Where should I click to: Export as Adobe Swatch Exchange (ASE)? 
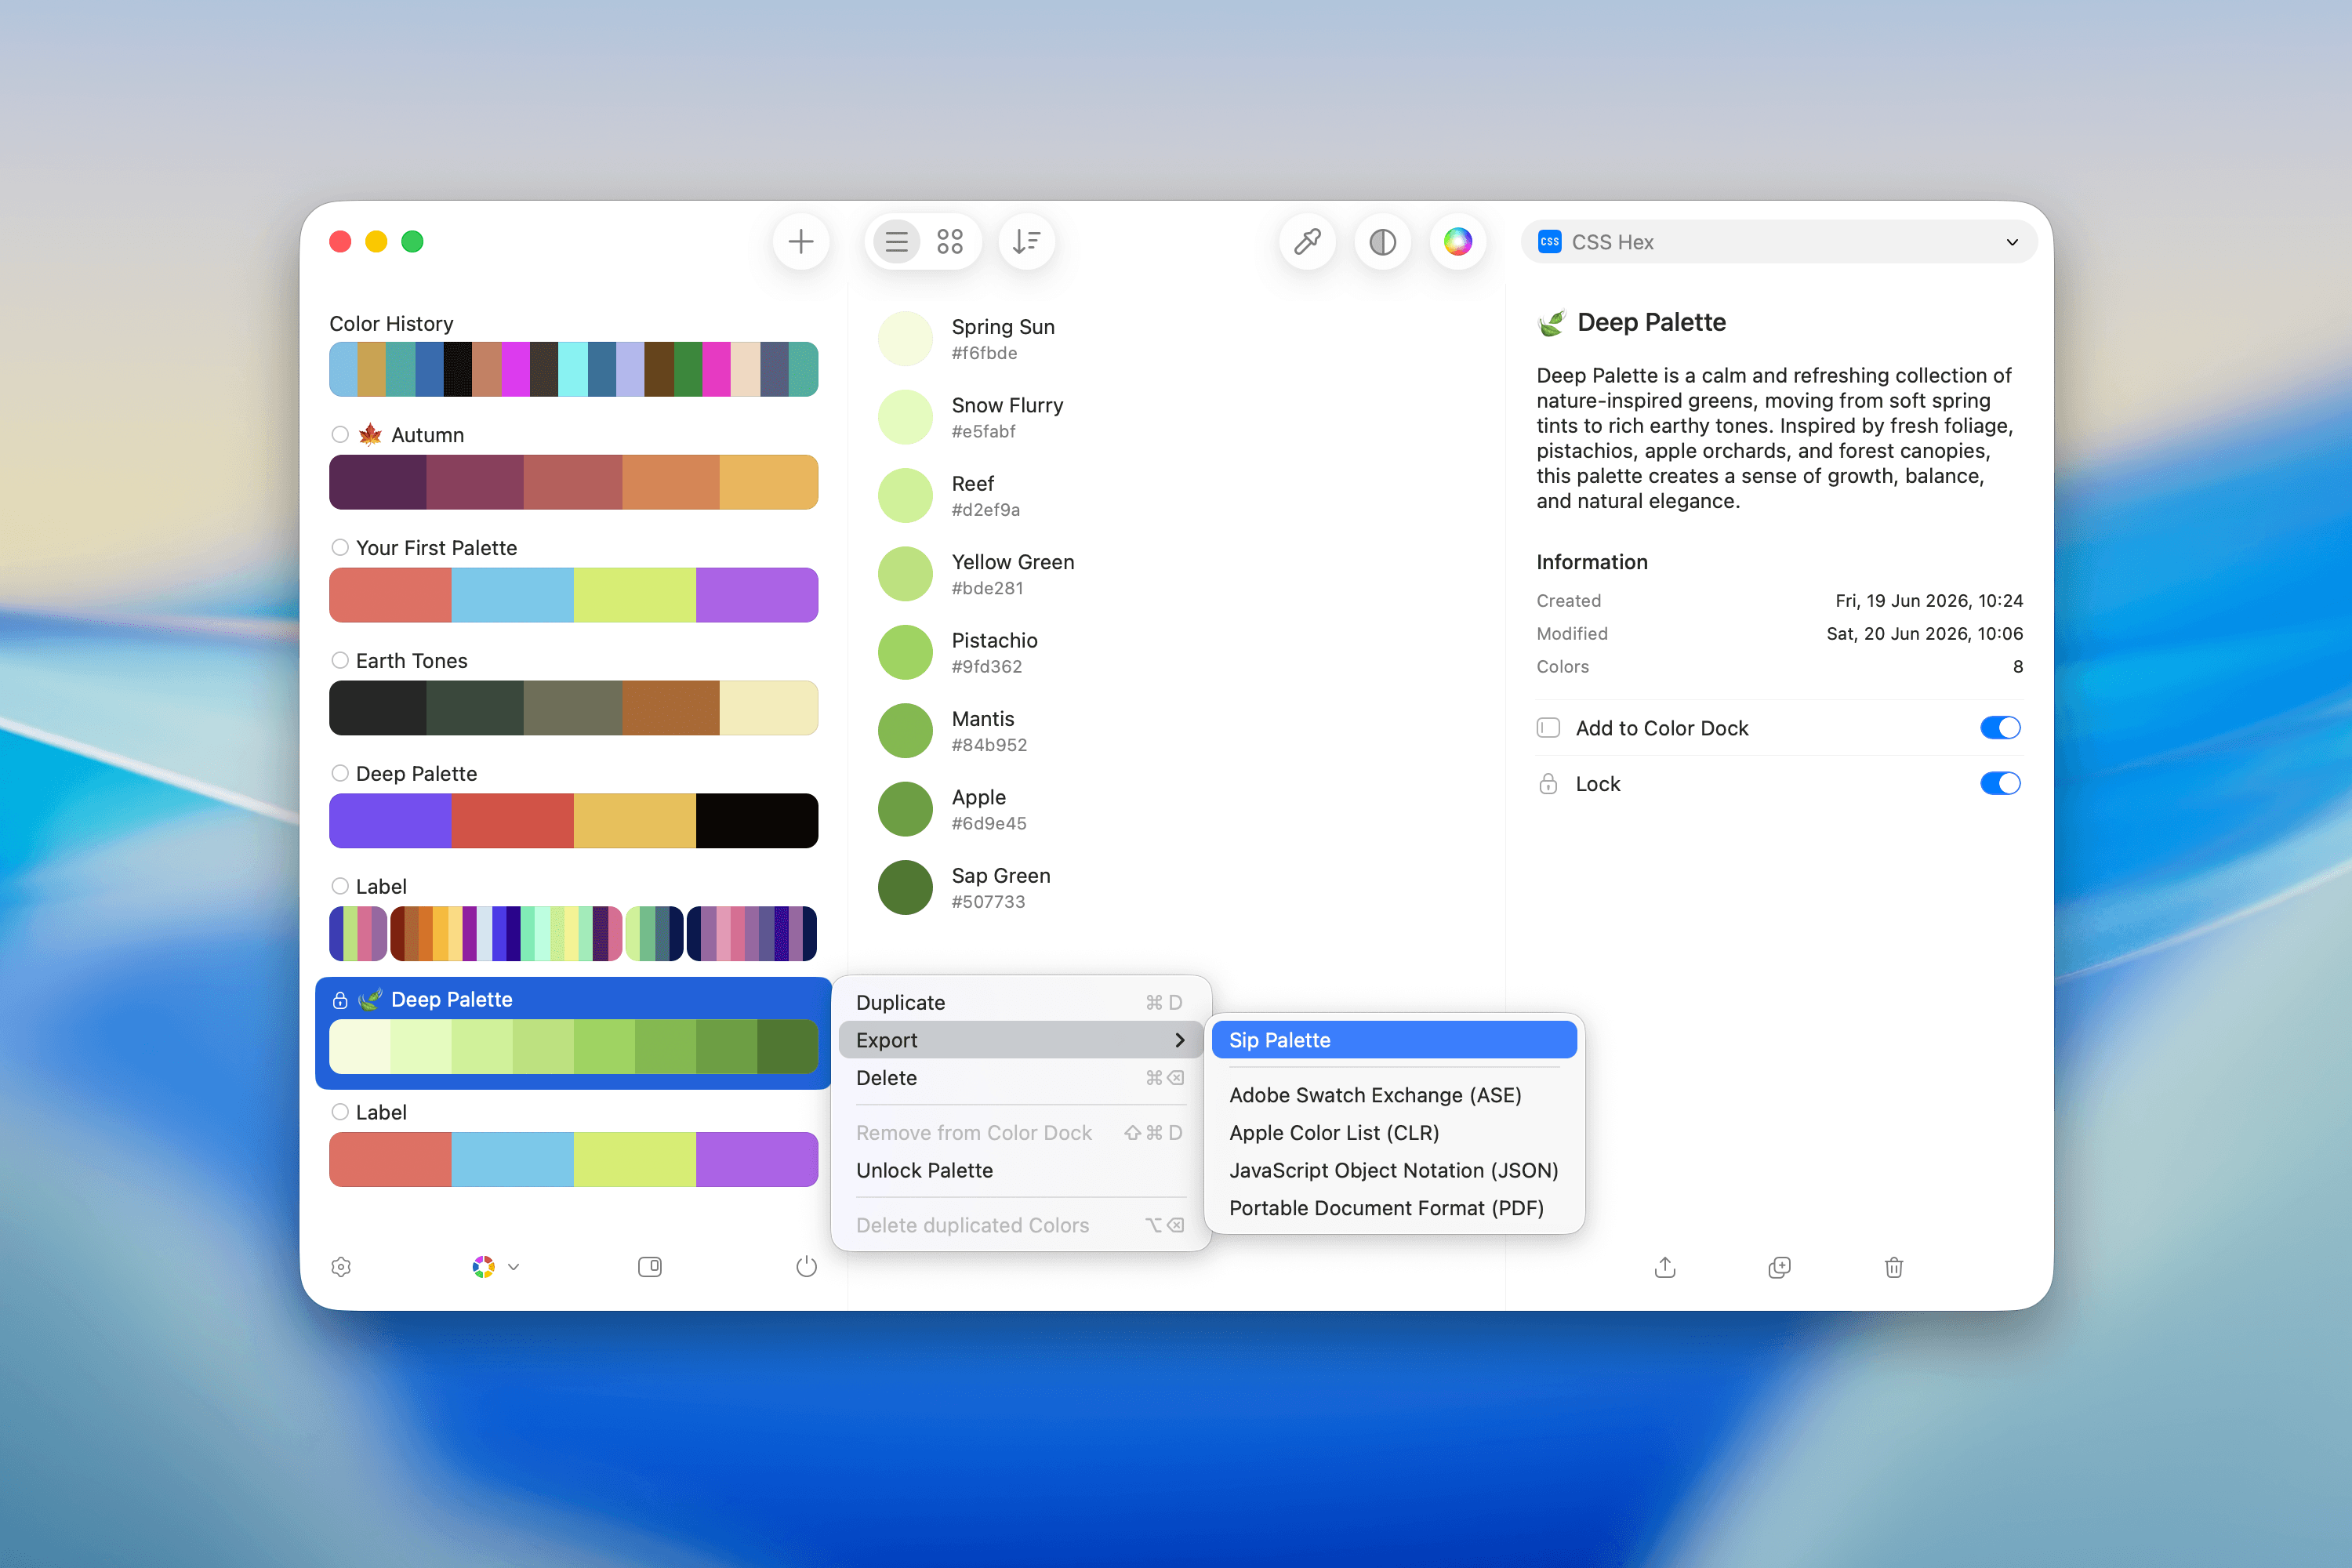pos(1394,1095)
